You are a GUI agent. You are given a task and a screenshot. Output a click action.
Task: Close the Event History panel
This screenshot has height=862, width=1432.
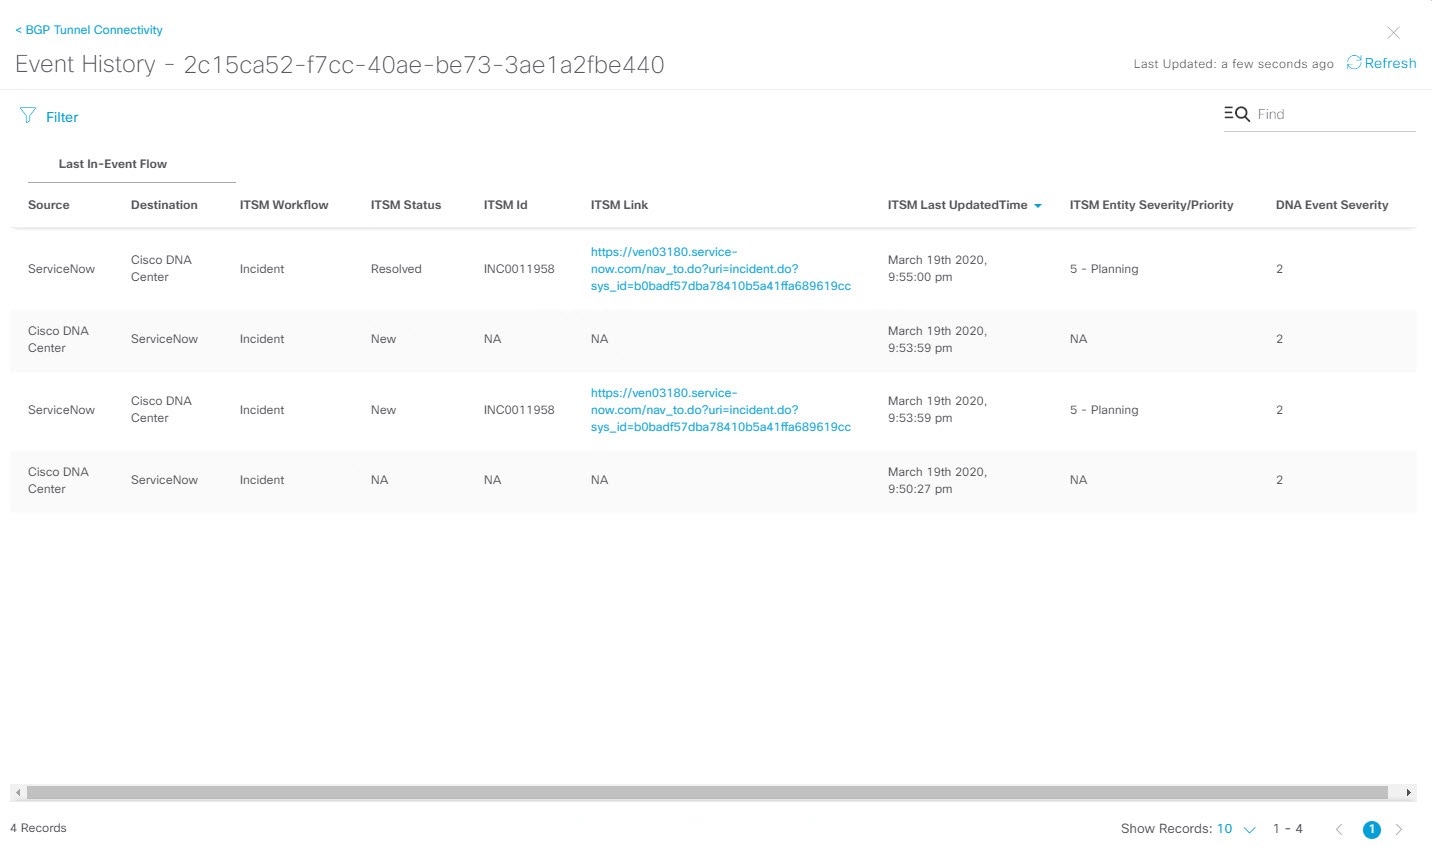coord(1393,33)
